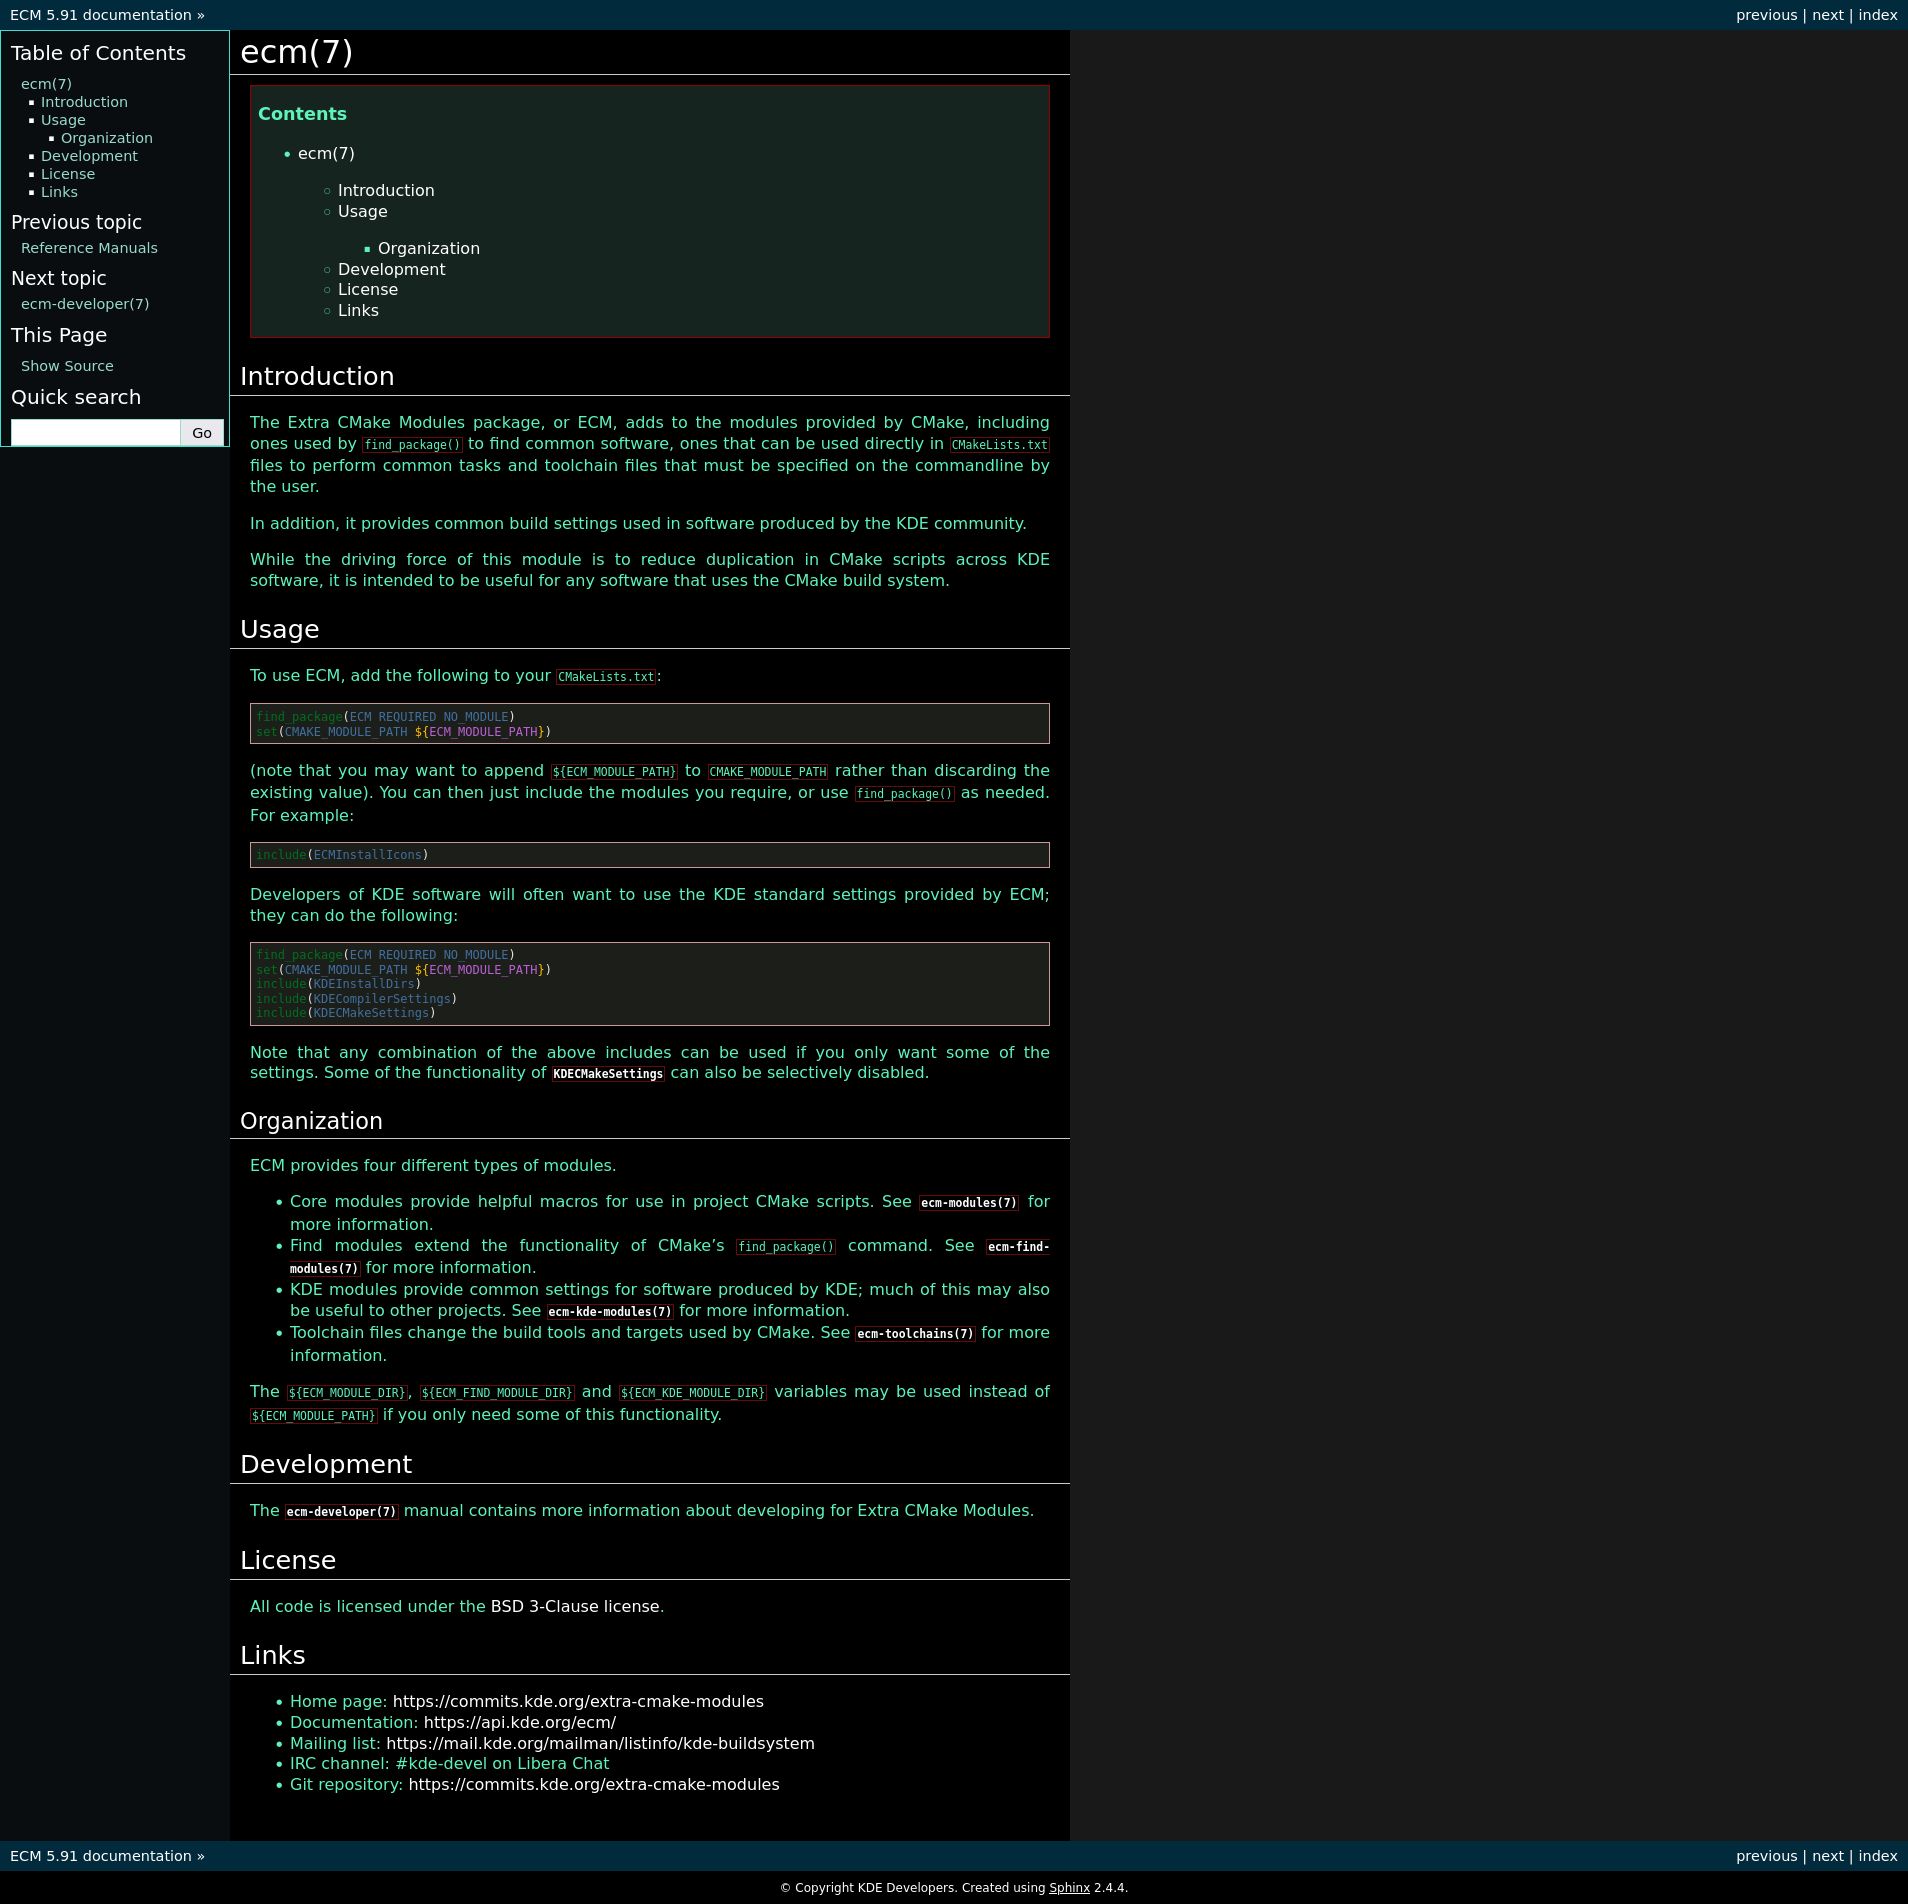1908x1904 pixels.
Task: Click 'previous' in the top navigation bar
Action: 1766,15
